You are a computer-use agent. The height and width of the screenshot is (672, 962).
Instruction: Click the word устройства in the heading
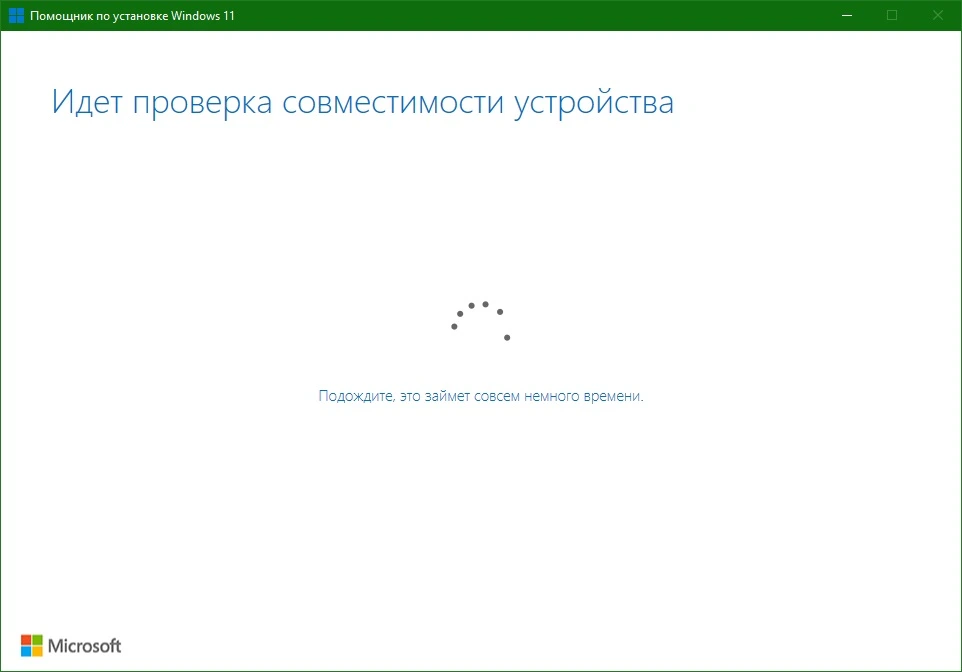click(594, 104)
